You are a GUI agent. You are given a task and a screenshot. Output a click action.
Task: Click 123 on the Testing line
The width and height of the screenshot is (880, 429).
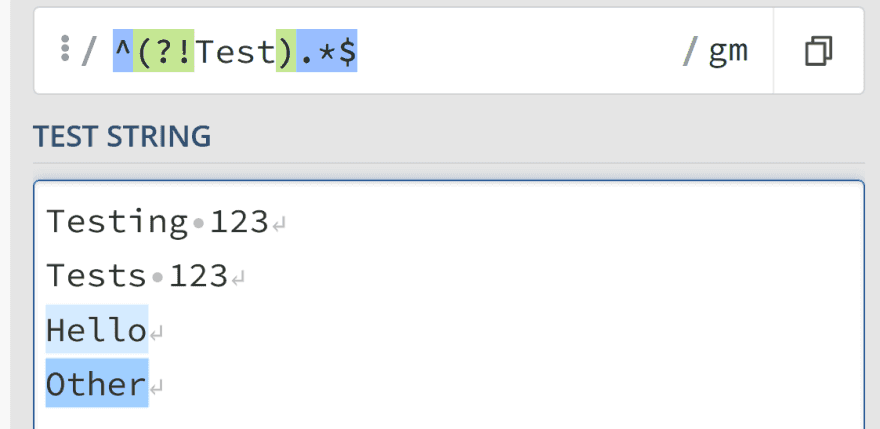[239, 222]
